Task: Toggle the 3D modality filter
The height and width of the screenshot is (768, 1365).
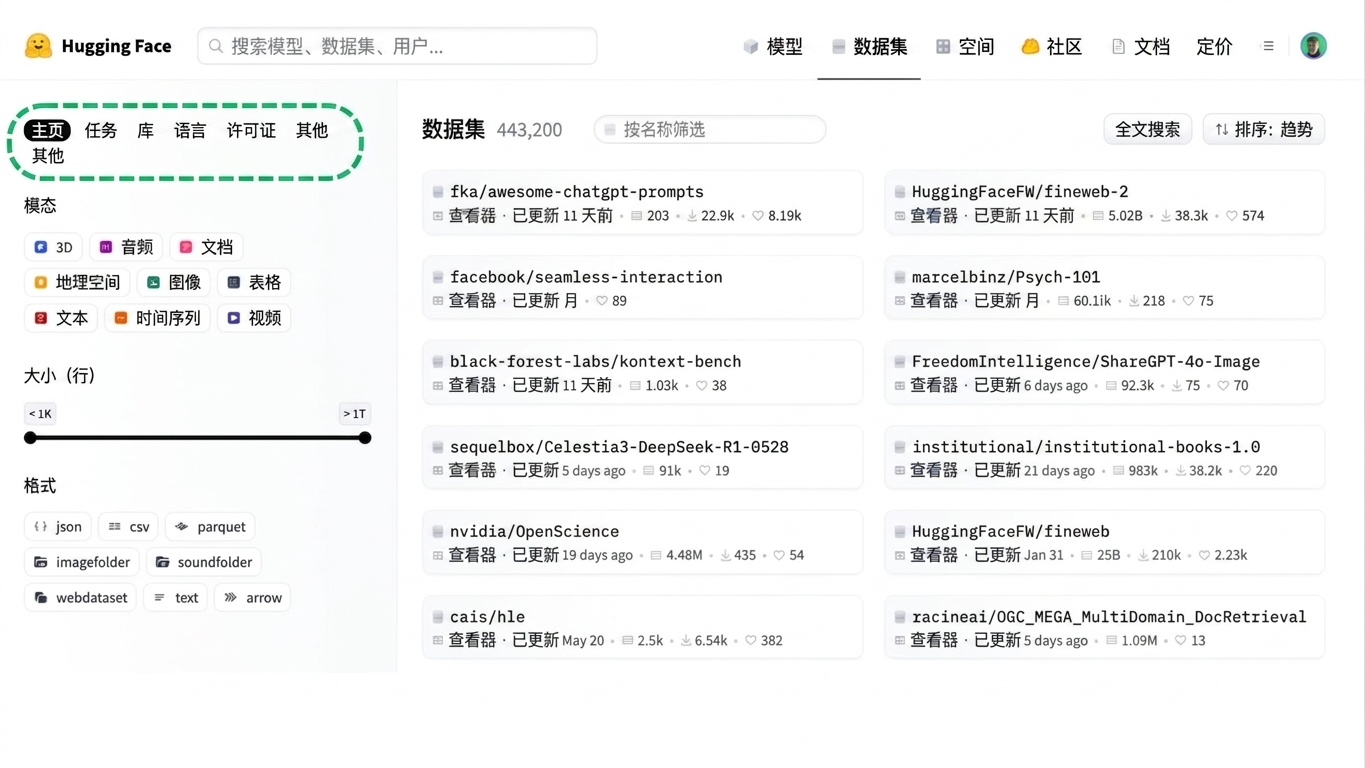Action: tap(54, 247)
